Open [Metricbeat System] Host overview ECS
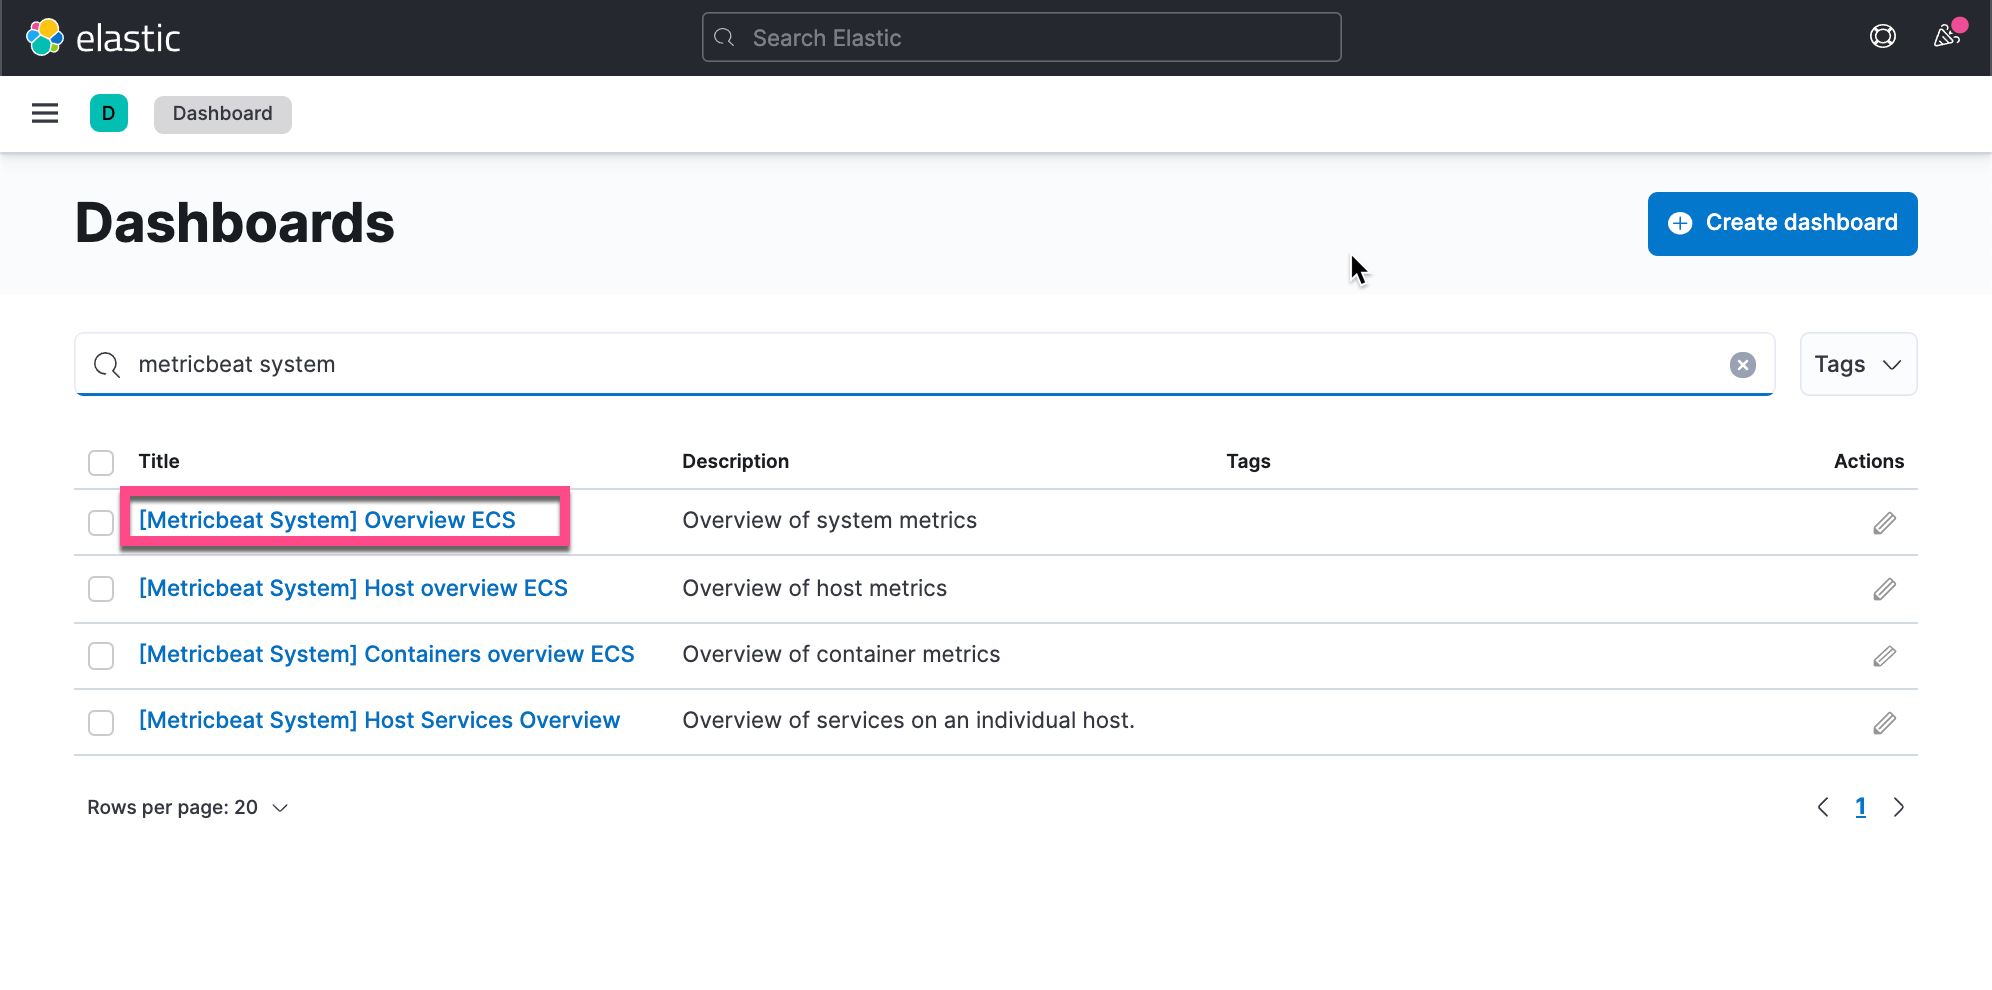Image resolution: width=1992 pixels, height=990 pixels. (353, 588)
